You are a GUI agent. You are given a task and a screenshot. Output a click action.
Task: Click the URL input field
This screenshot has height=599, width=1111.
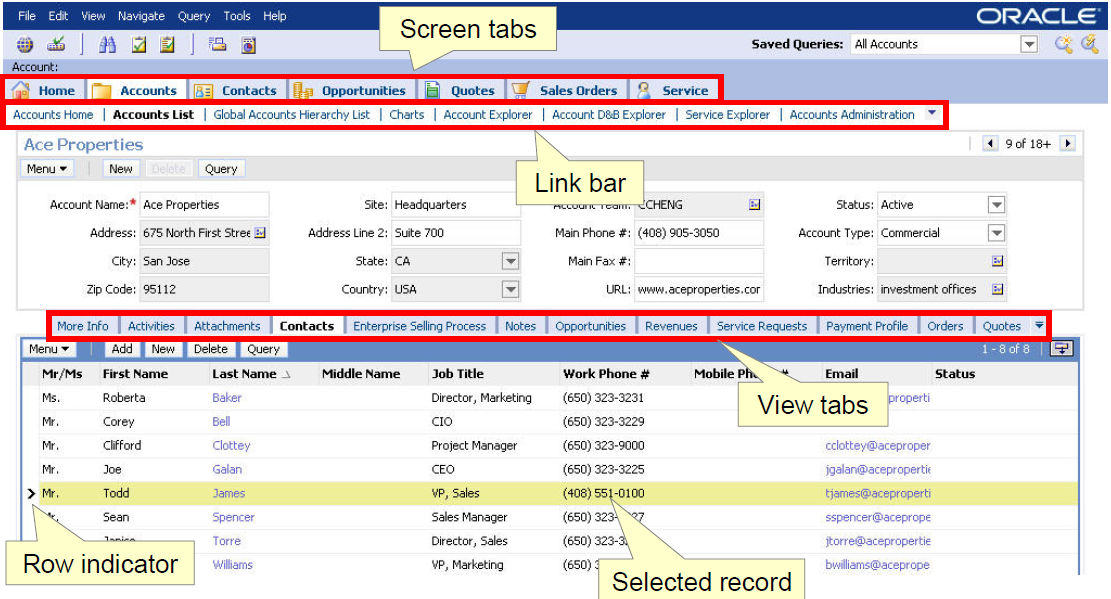[699, 289]
